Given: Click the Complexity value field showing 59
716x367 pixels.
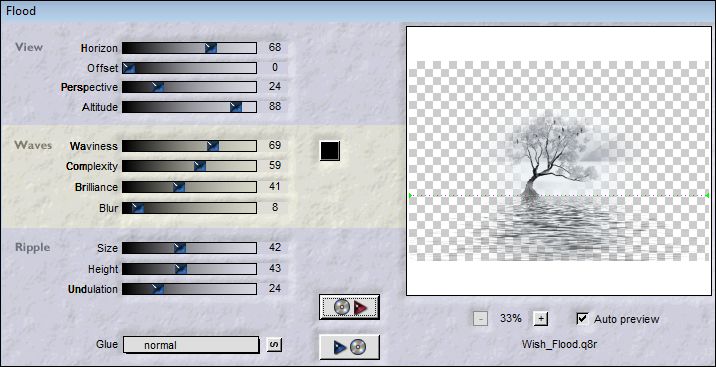Looking at the screenshot, I should (274, 166).
